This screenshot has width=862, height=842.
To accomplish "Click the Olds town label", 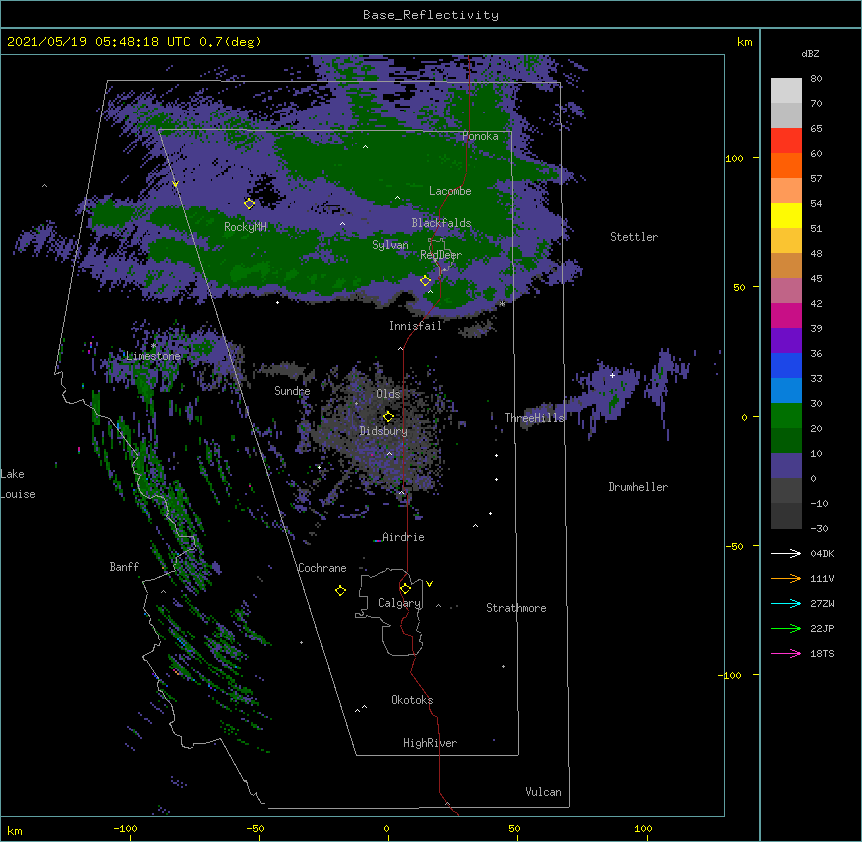I will click(388, 394).
